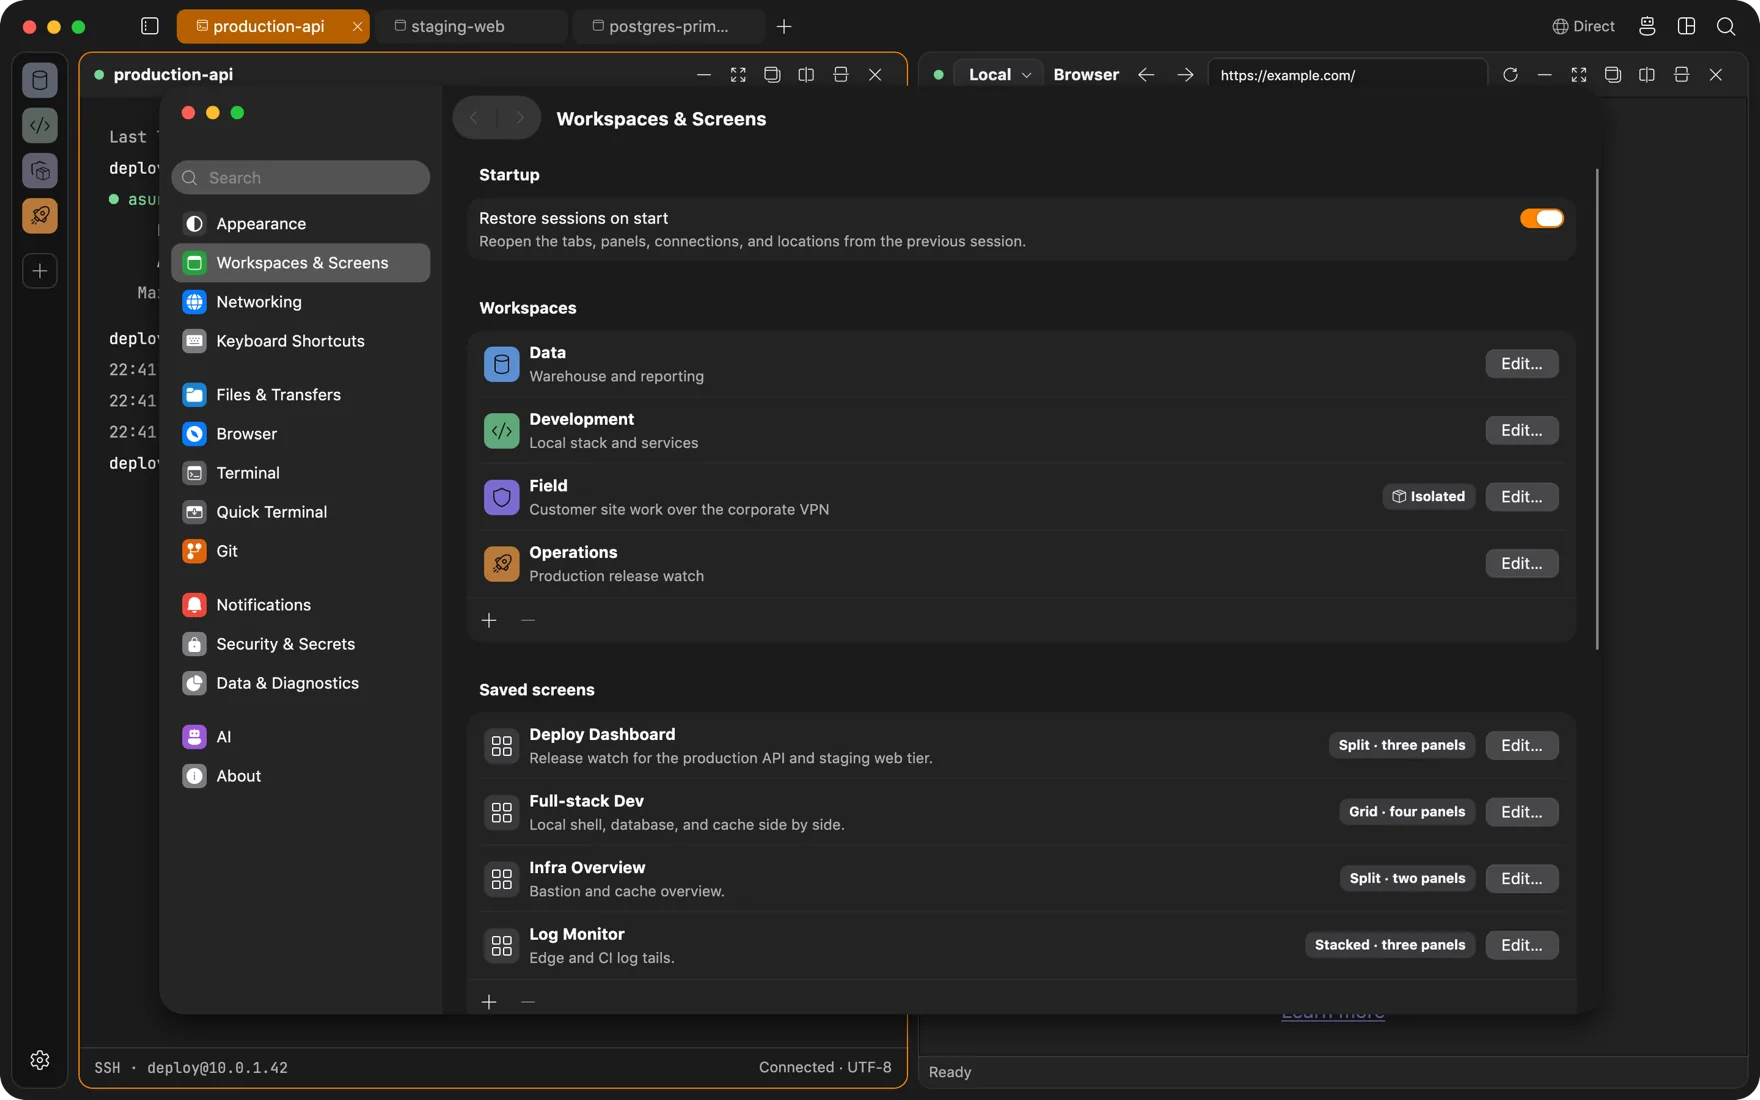The image size is (1760, 1100).
Task: Select the Git settings section
Action: (301, 551)
